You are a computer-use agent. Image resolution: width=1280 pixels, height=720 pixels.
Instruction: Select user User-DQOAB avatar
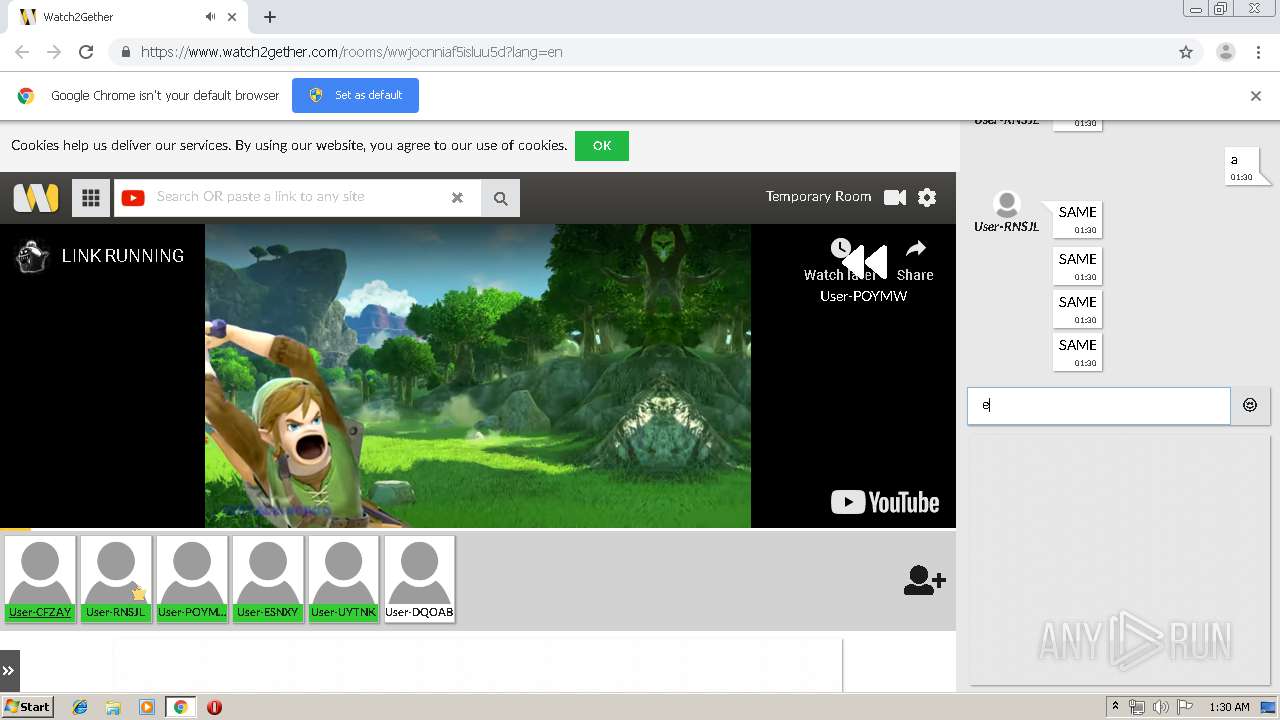coord(419,579)
